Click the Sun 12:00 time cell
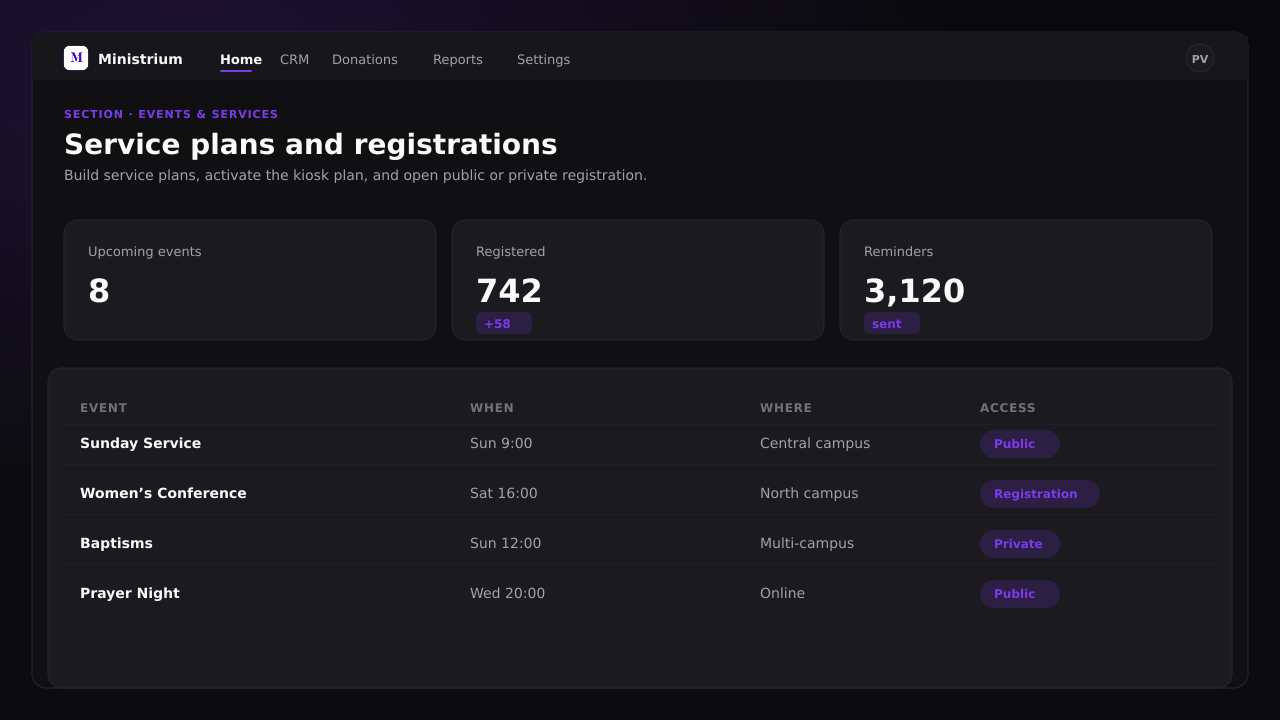Screen dimensions: 1280x720 tap(505, 543)
